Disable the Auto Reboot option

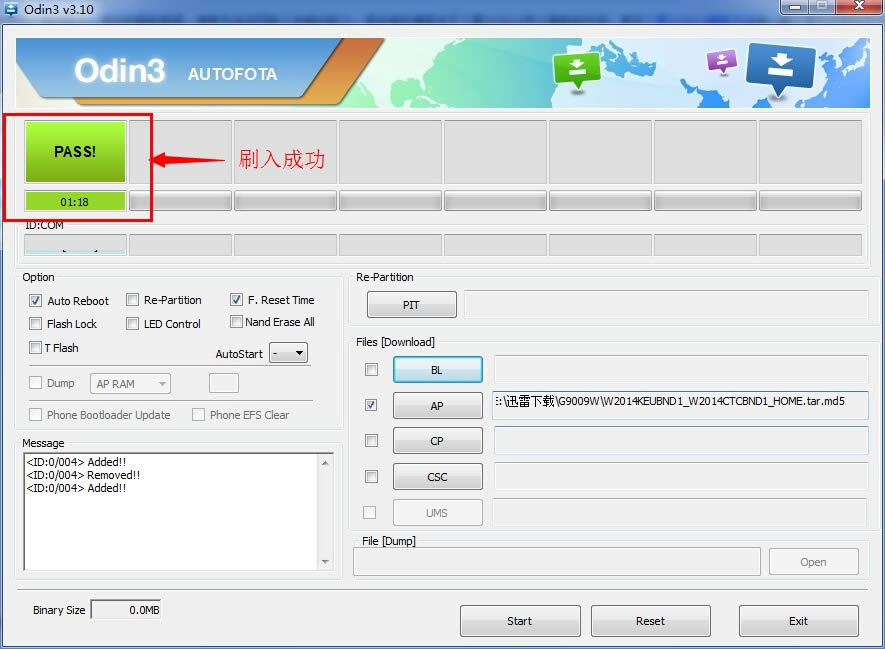point(35,301)
